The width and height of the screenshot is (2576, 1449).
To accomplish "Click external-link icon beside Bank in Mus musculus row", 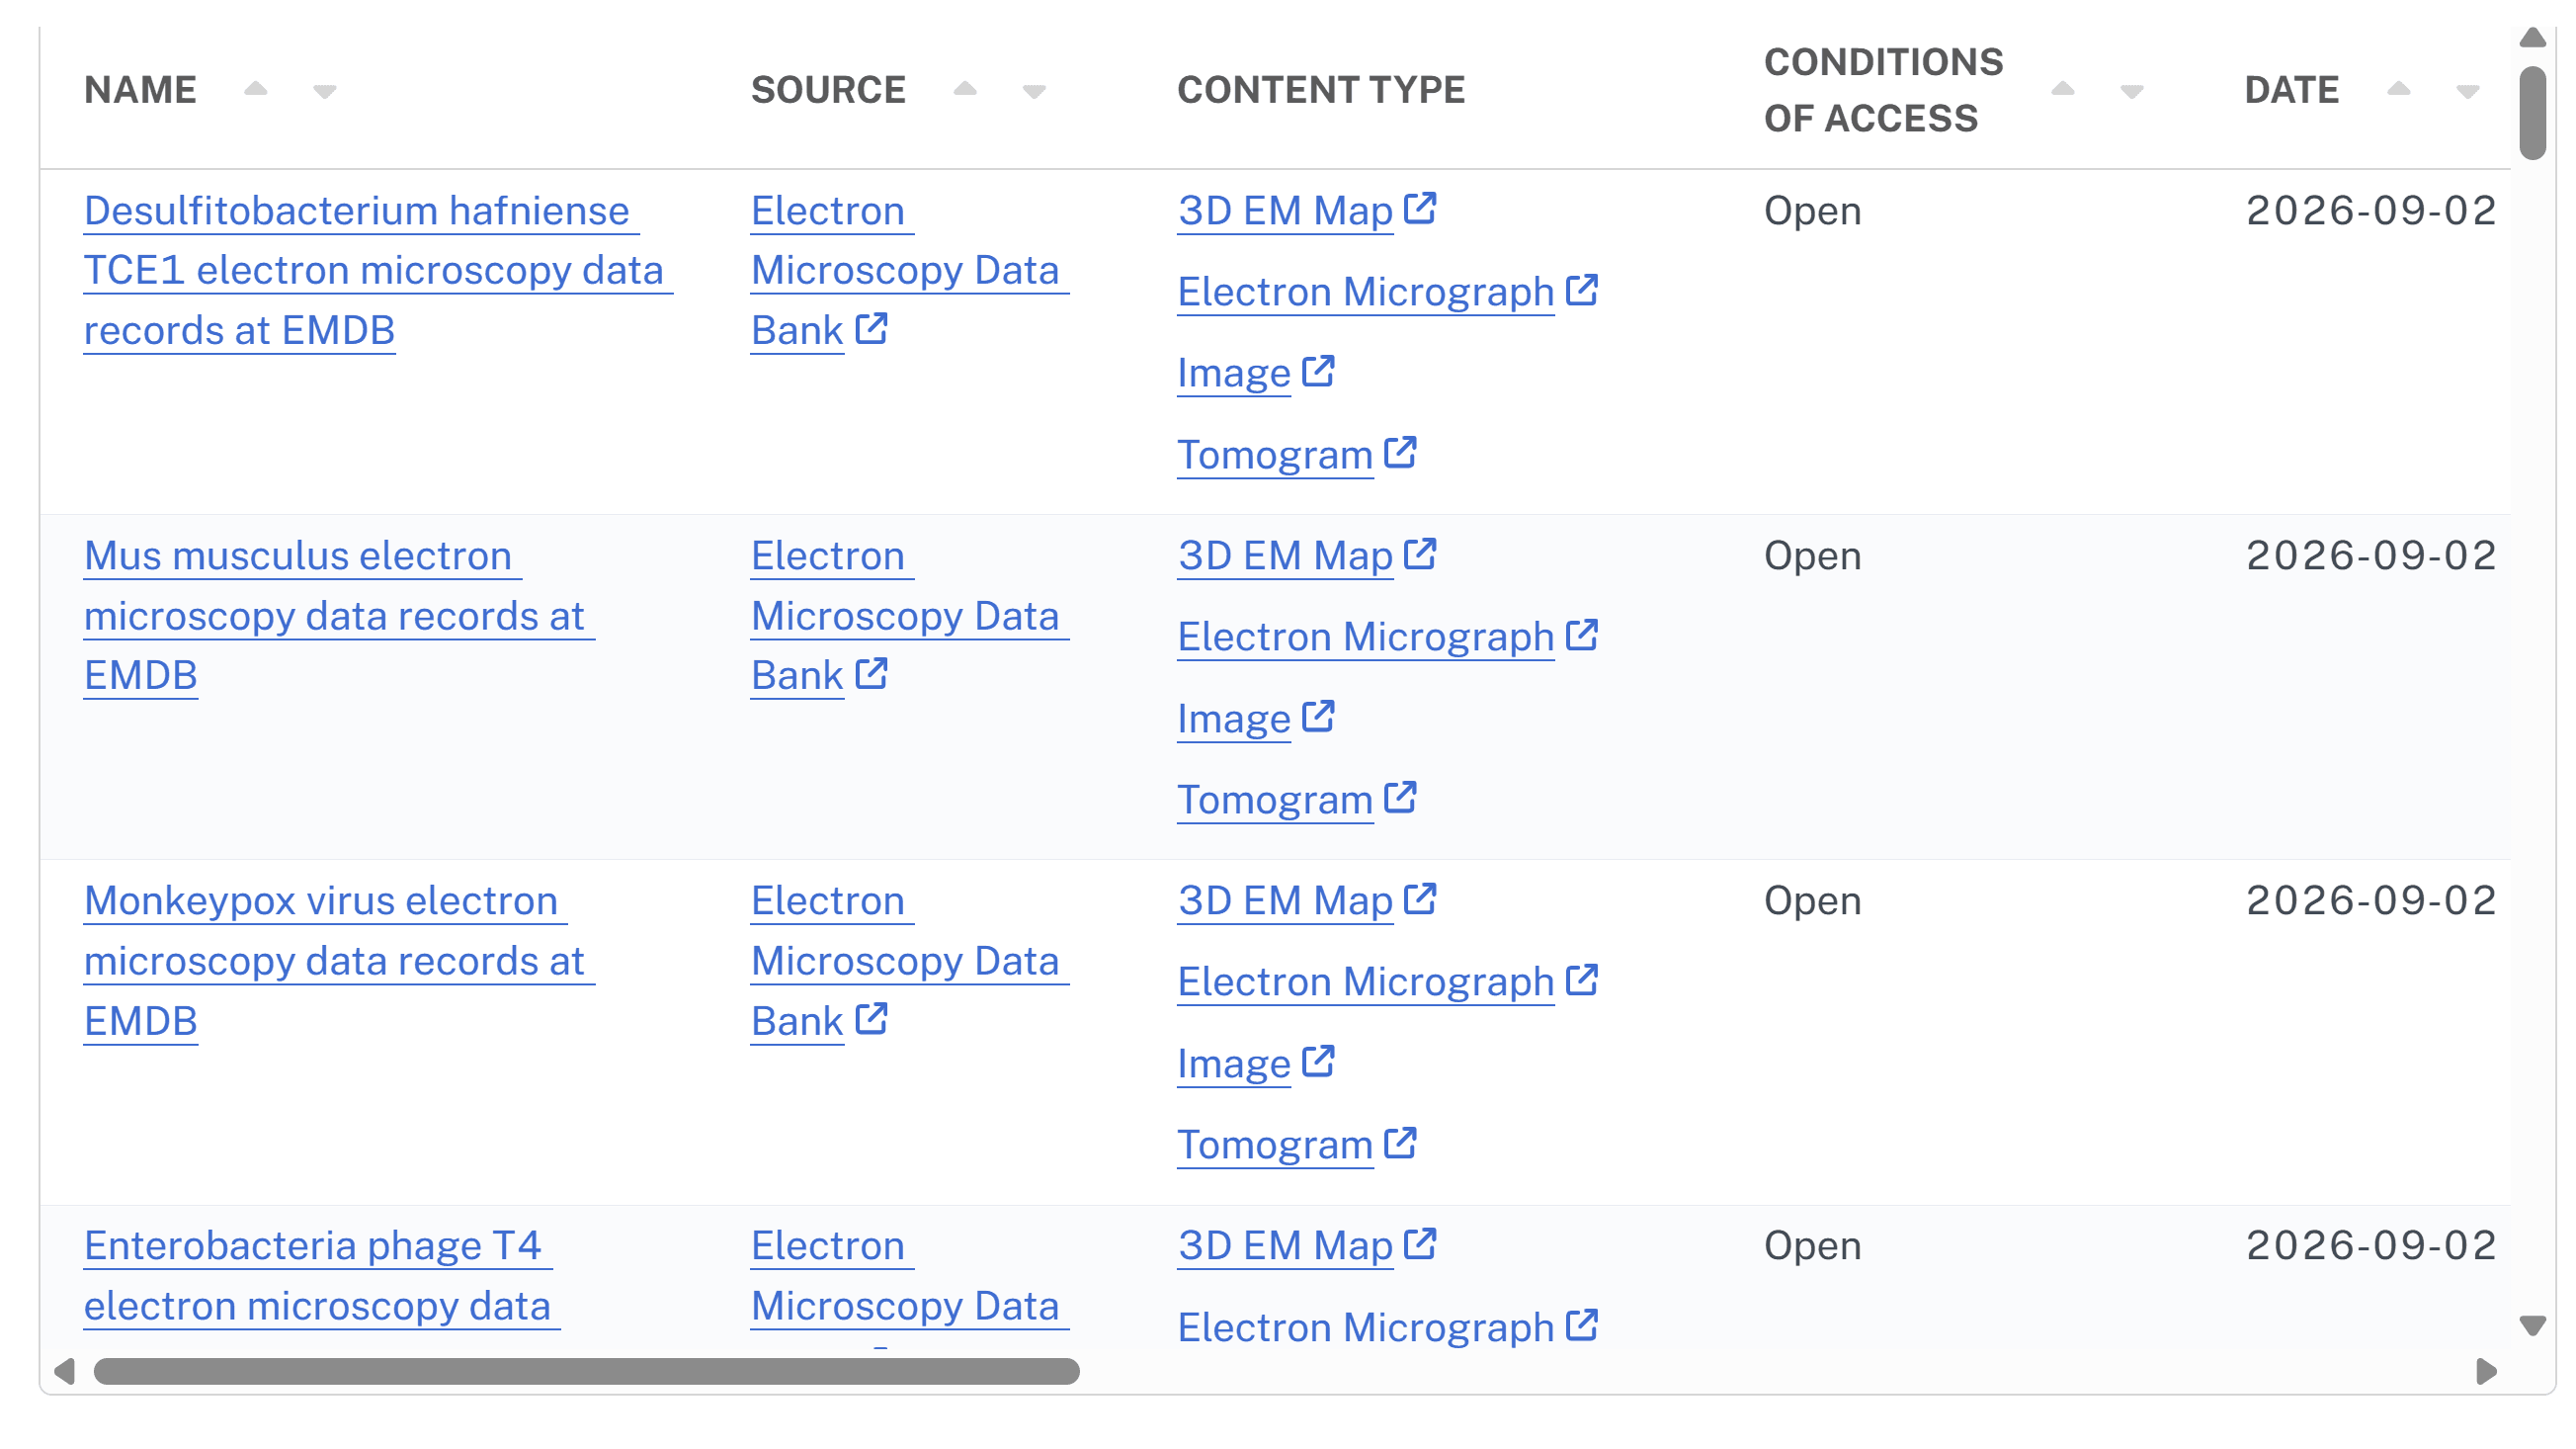I will [x=871, y=673].
